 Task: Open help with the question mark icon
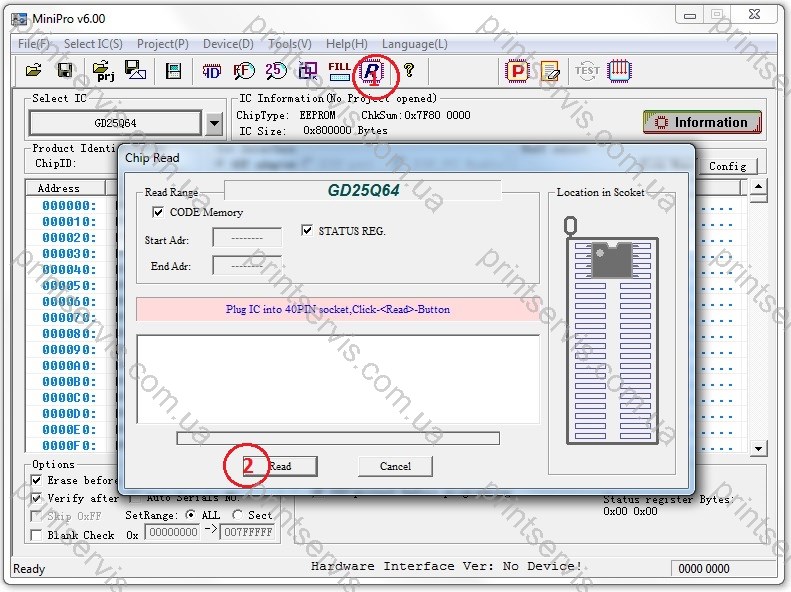[x=409, y=70]
